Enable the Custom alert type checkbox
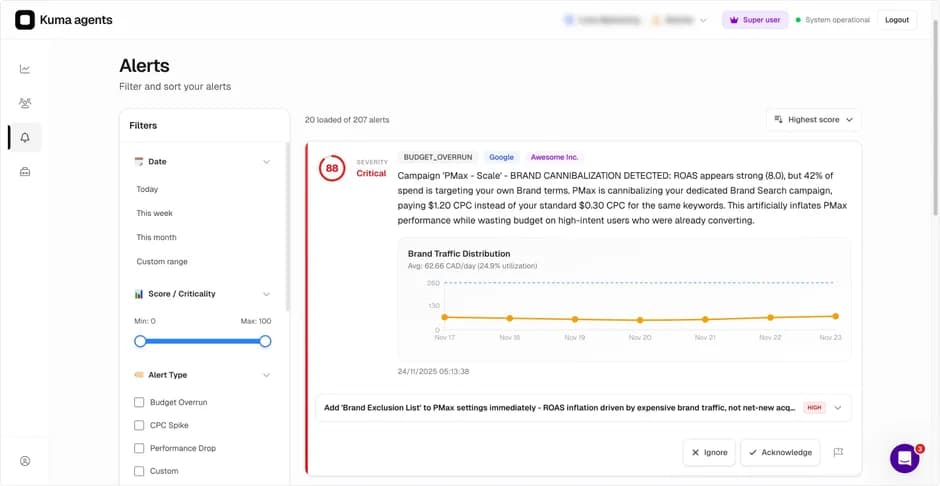This screenshot has width=940, height=486. tap(139, 471)
